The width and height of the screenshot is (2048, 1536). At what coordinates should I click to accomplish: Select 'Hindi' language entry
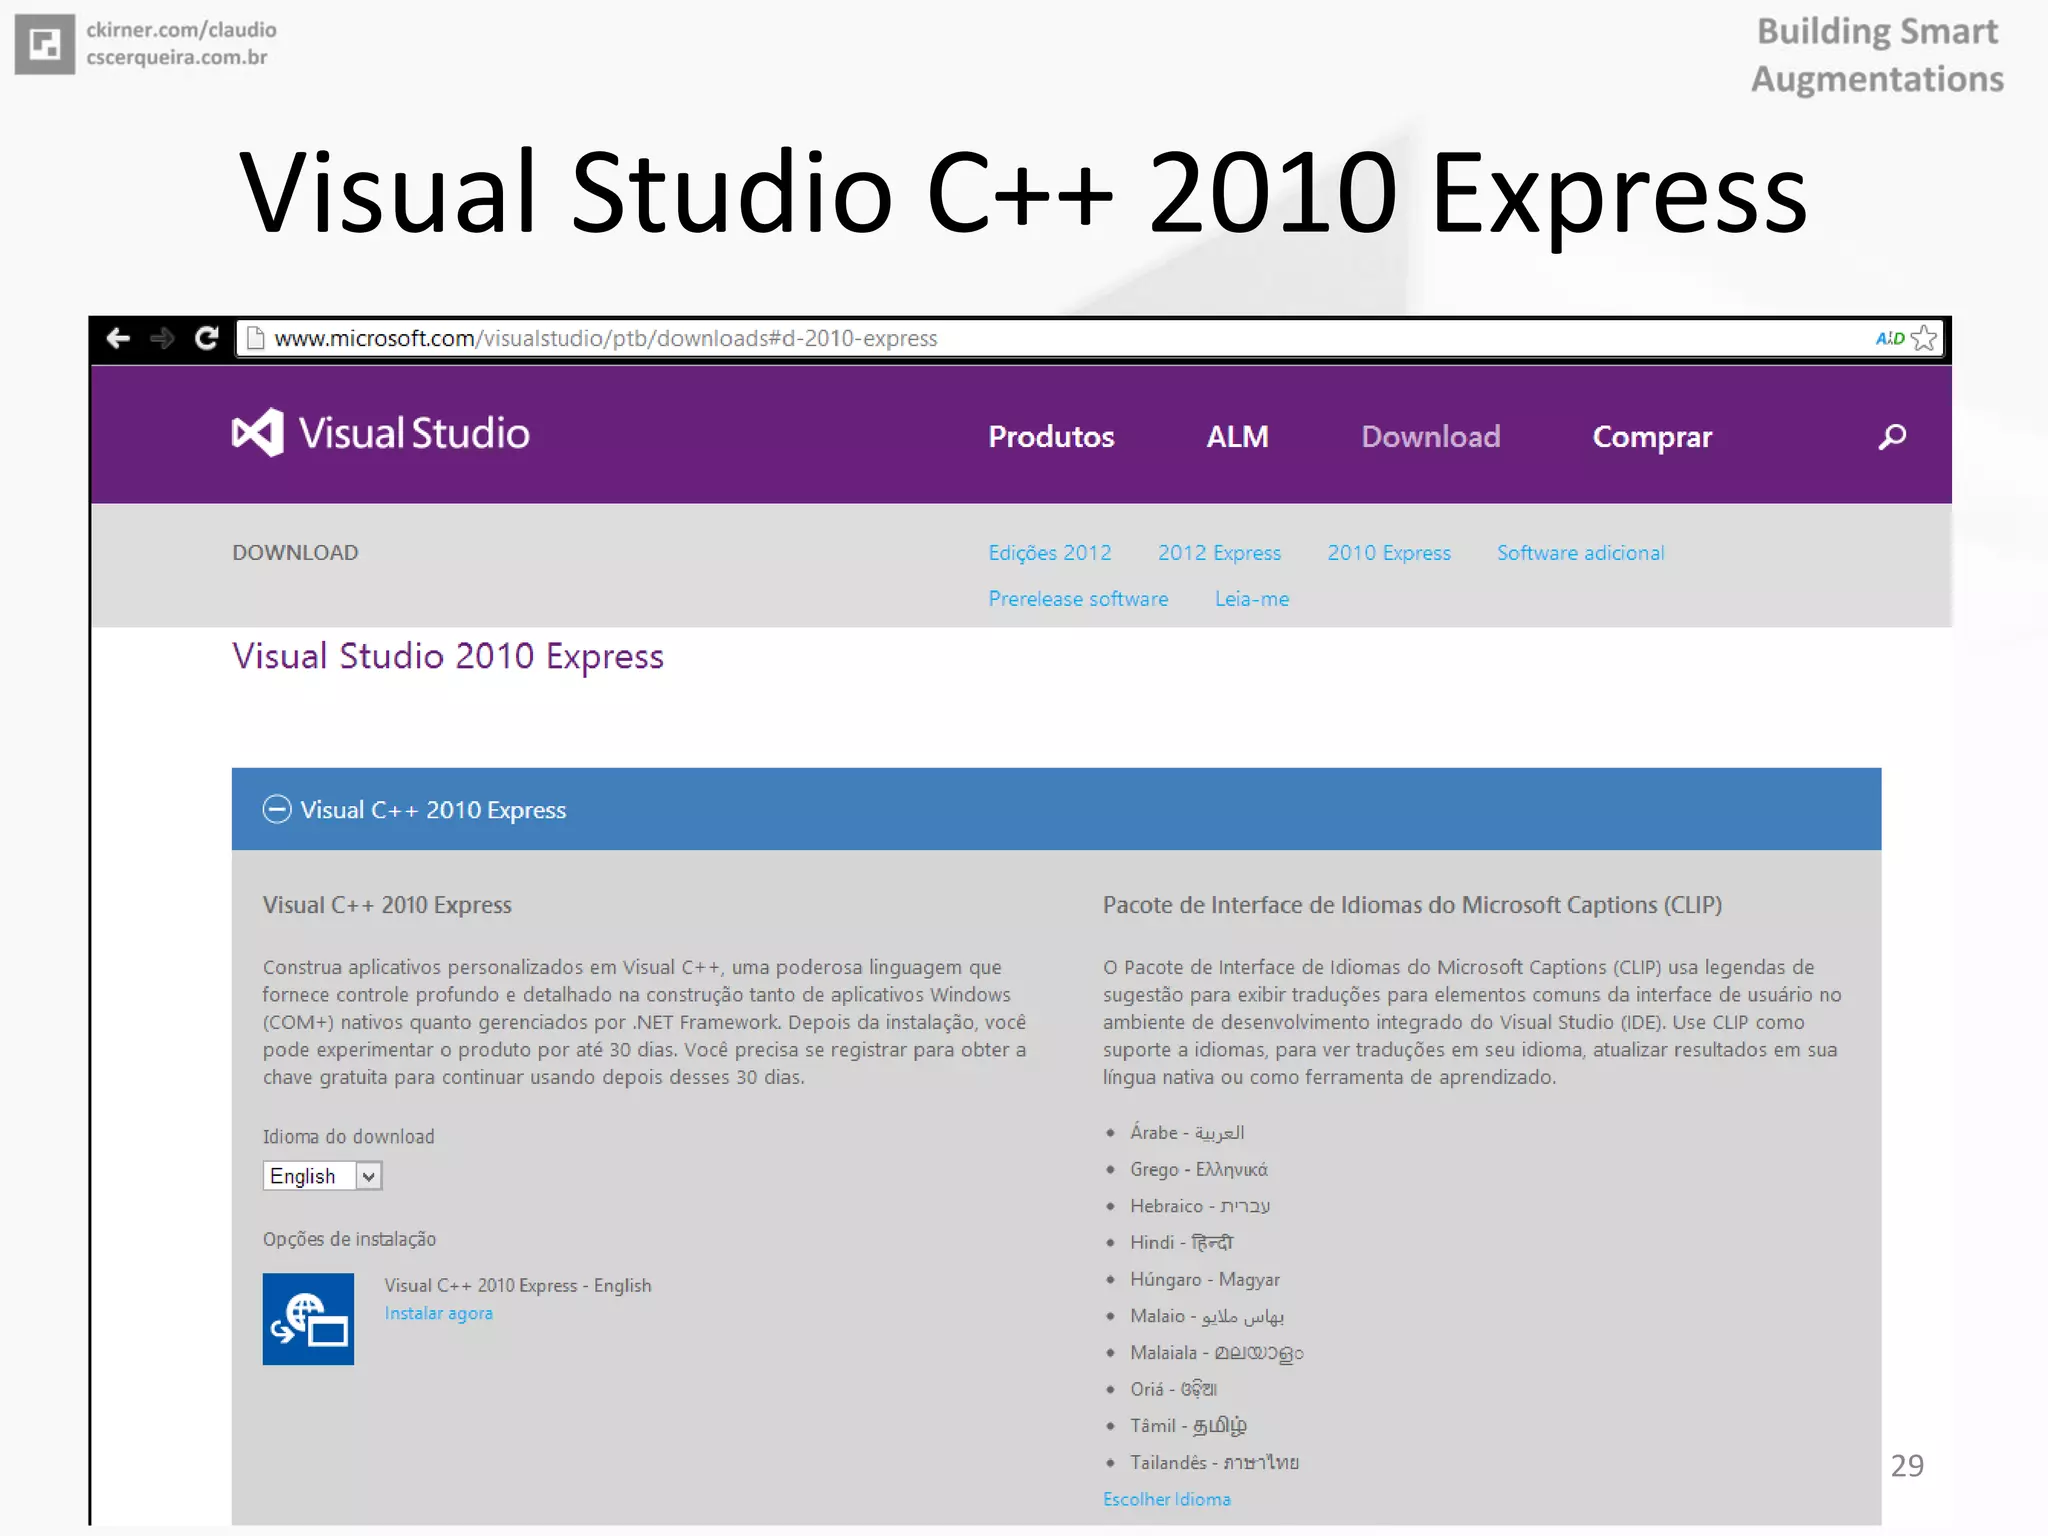click(x=1182, y=1242)
